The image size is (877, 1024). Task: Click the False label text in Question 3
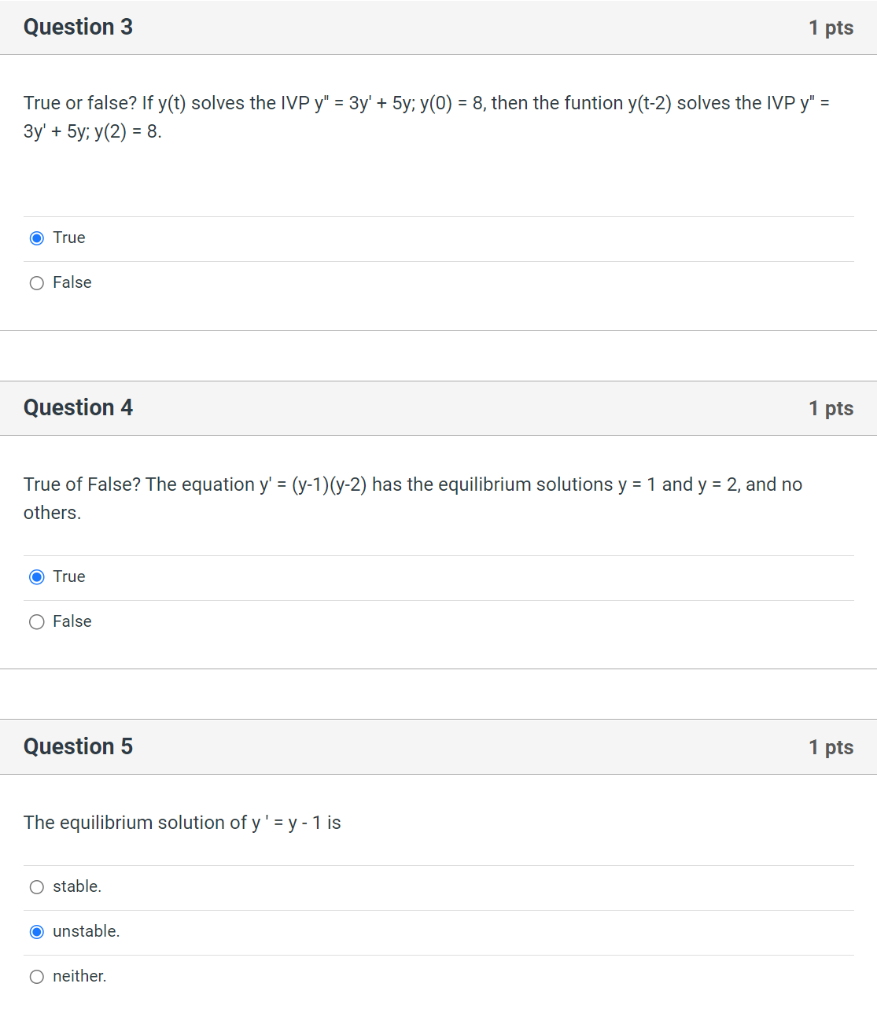point(74,282)
